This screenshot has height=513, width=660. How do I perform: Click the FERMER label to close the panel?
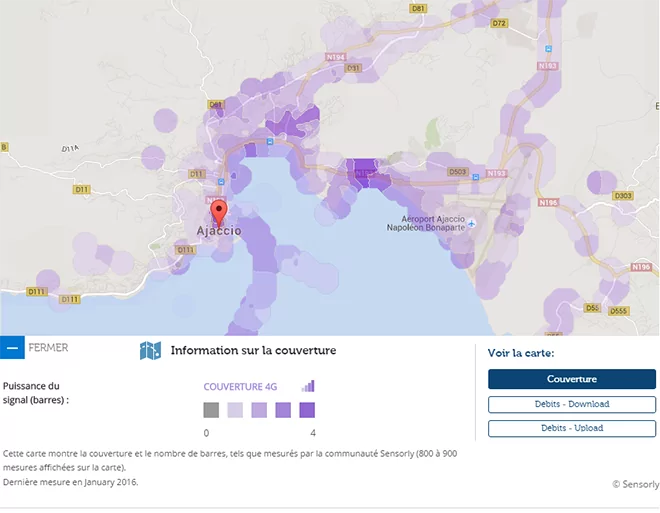click(48, 348)
